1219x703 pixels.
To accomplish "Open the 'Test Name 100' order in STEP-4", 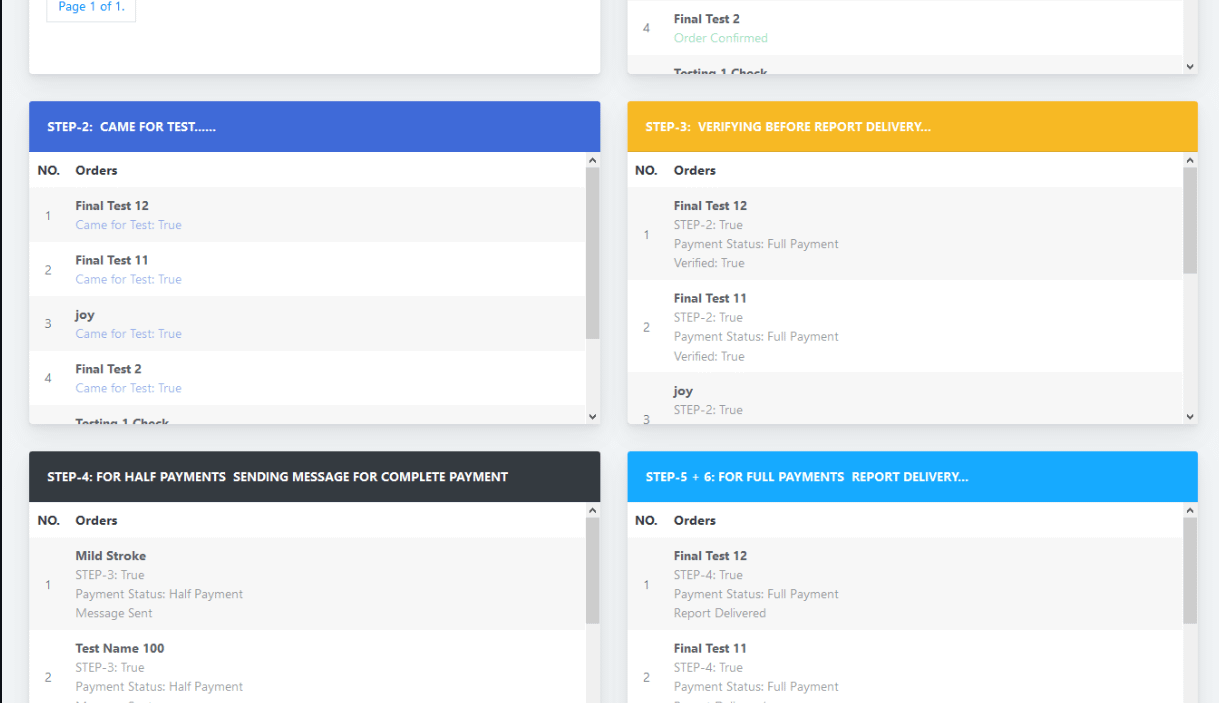I will click(119, 648).
